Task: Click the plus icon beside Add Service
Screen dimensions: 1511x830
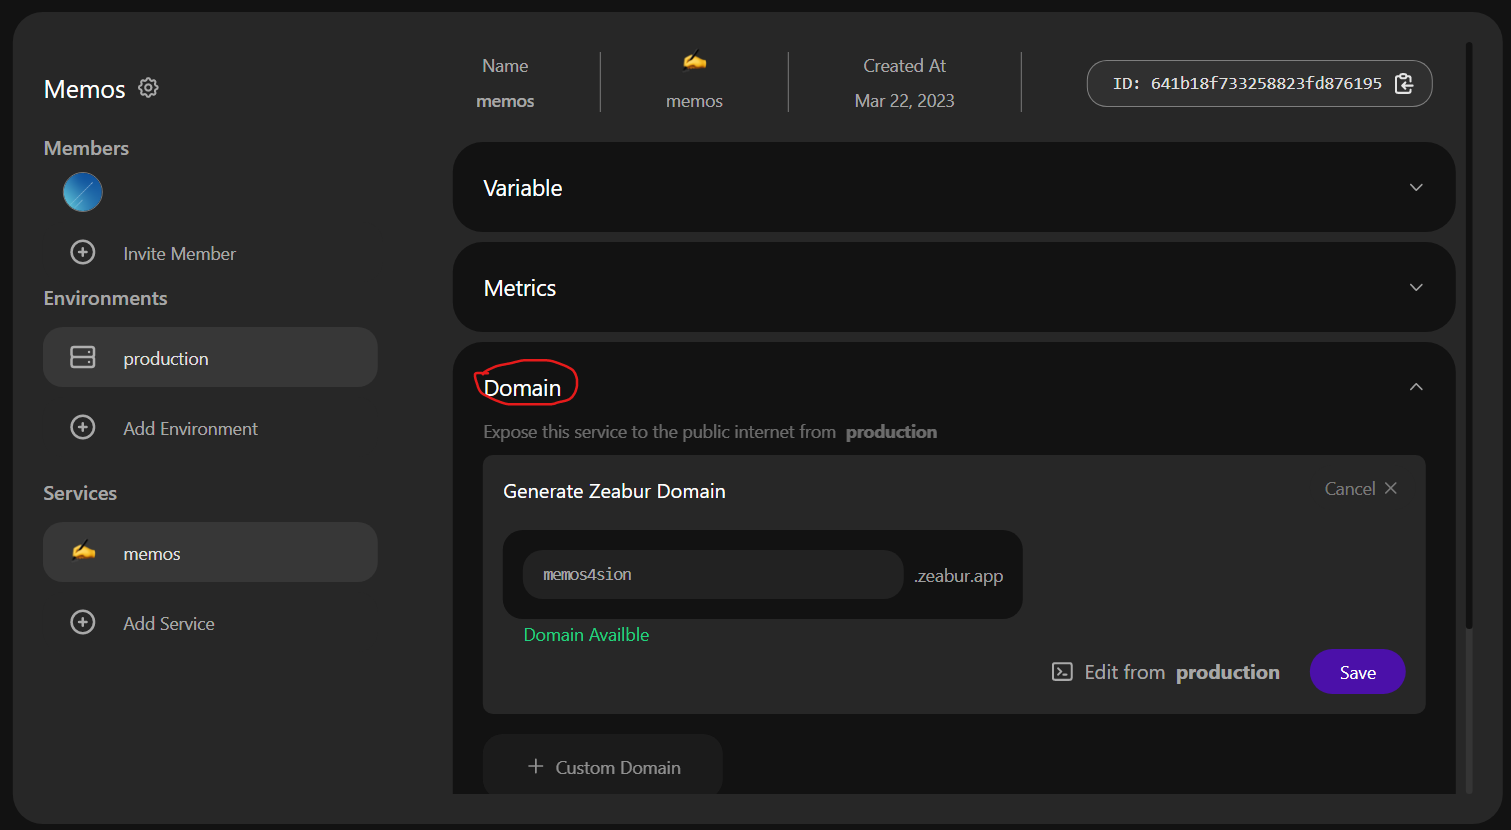Action: tap(83, 623)
